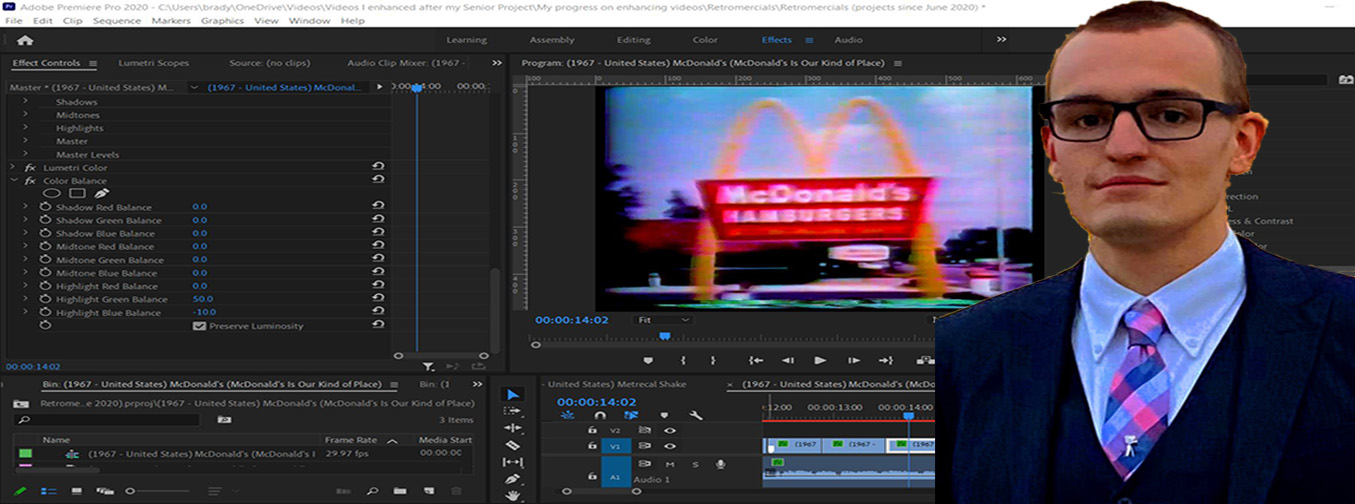Collapse the Color Balance effect
The width and height of the screenshot is (1355, 504).
point(14,181)
